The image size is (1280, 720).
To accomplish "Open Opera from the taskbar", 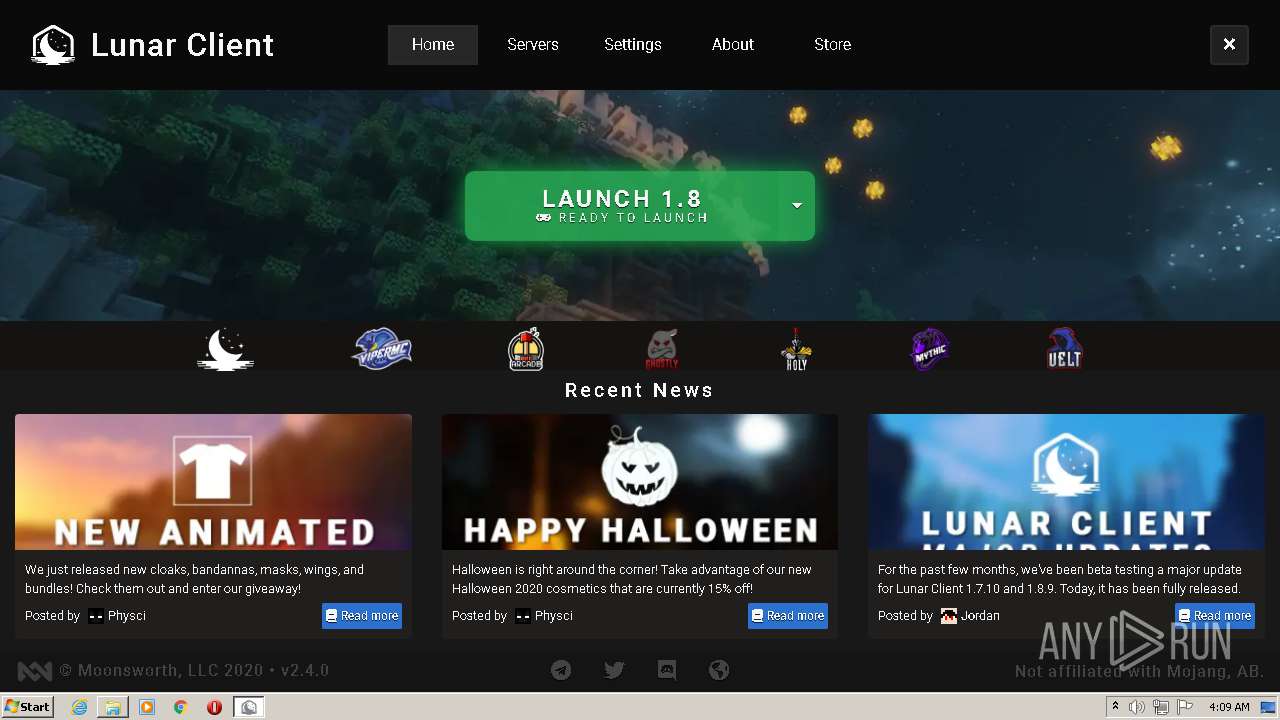I will pyautogui.click(x=214, y=707).
